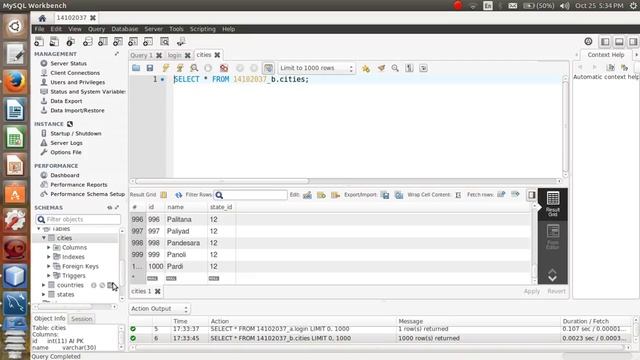Create new SQL tab icon in main toolbar
This screenshot has height=360, width=640.
39,42
